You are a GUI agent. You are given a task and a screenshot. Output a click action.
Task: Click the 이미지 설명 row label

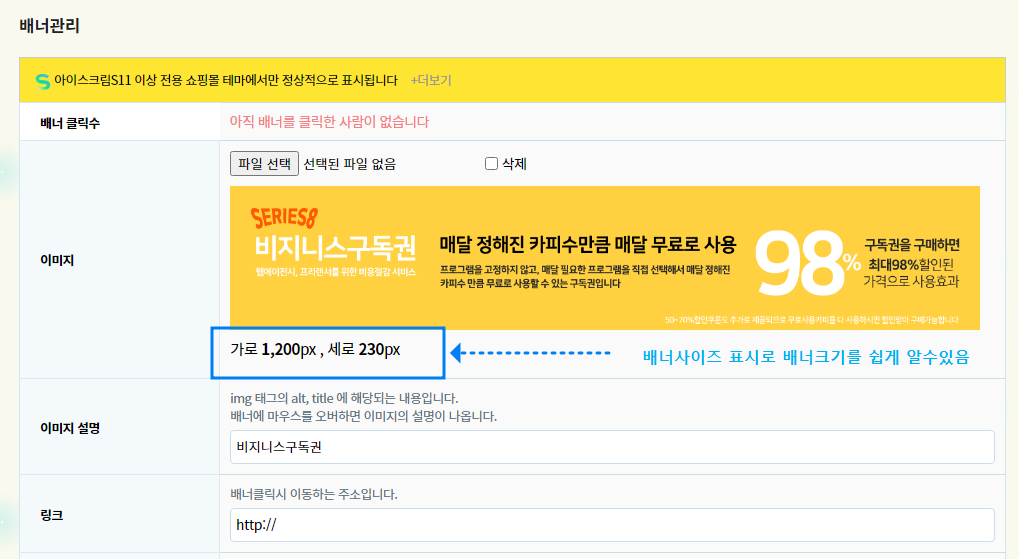[70, 428]
